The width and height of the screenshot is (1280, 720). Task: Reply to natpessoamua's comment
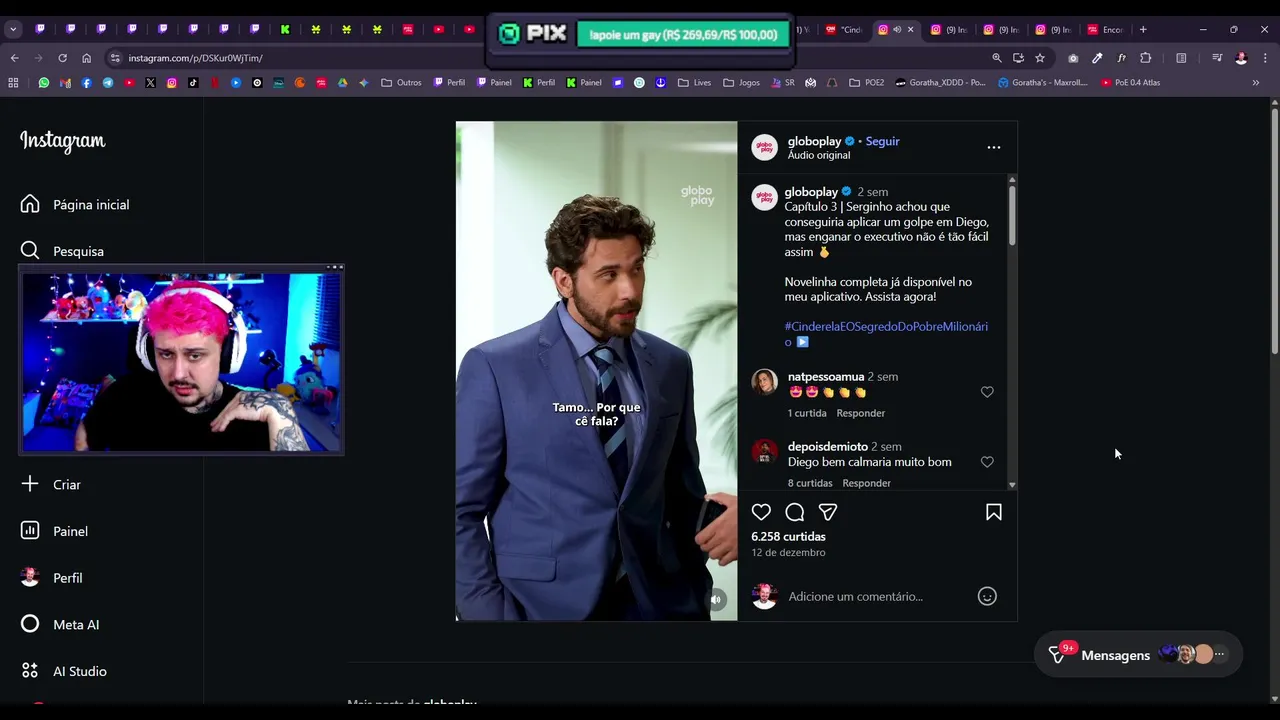[x=861, y=413]
